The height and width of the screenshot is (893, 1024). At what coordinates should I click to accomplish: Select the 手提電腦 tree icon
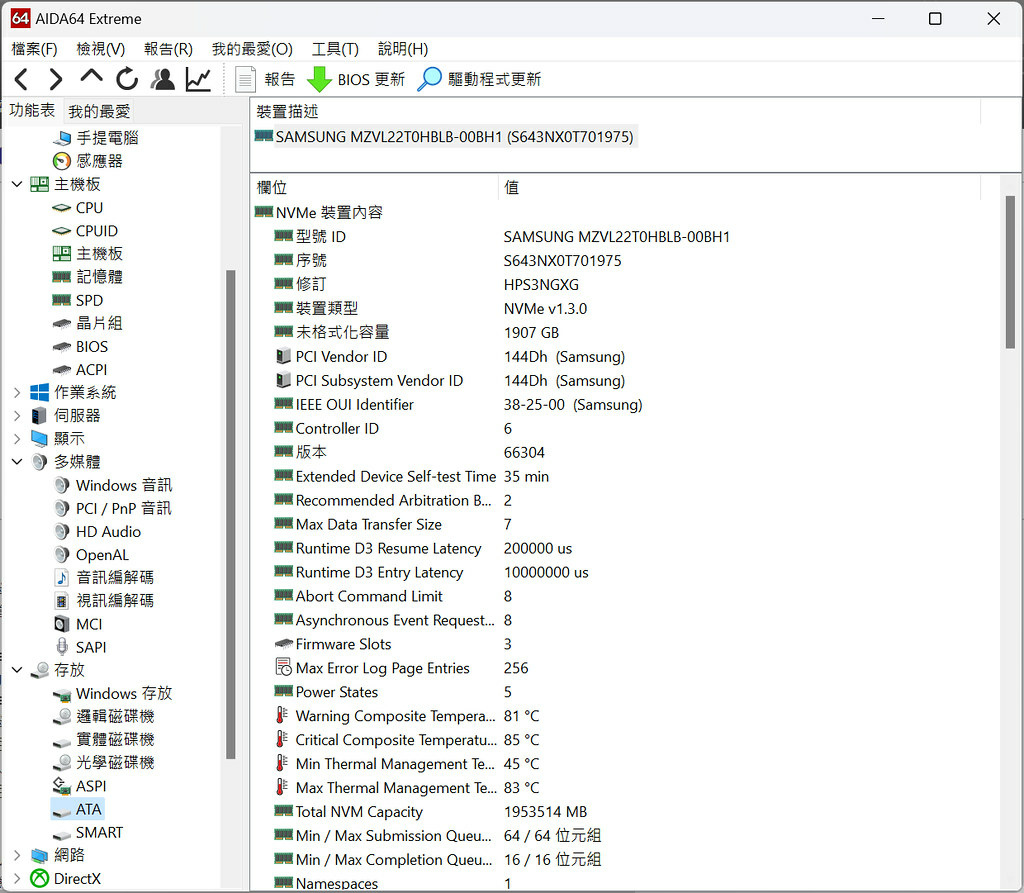click(x=62, y=138)
